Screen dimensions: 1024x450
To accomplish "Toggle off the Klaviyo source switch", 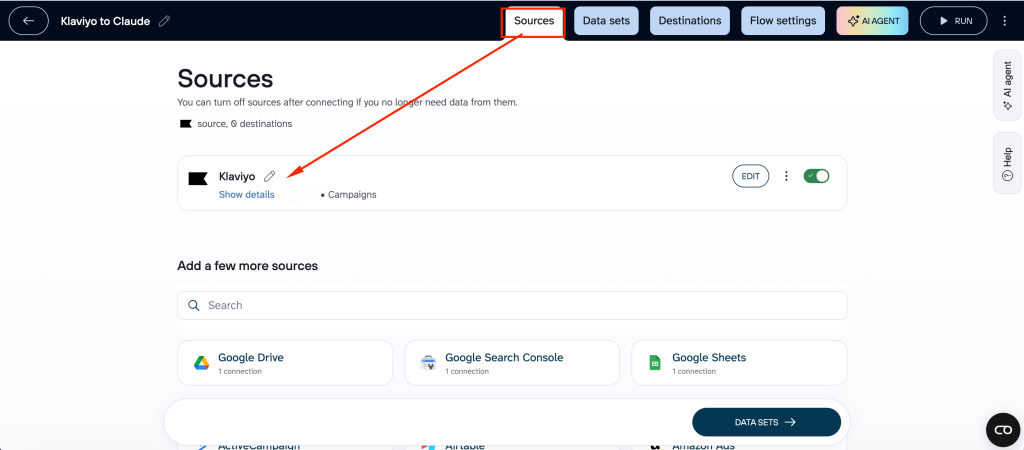I will pyautogui.click(x=816, y=176).
